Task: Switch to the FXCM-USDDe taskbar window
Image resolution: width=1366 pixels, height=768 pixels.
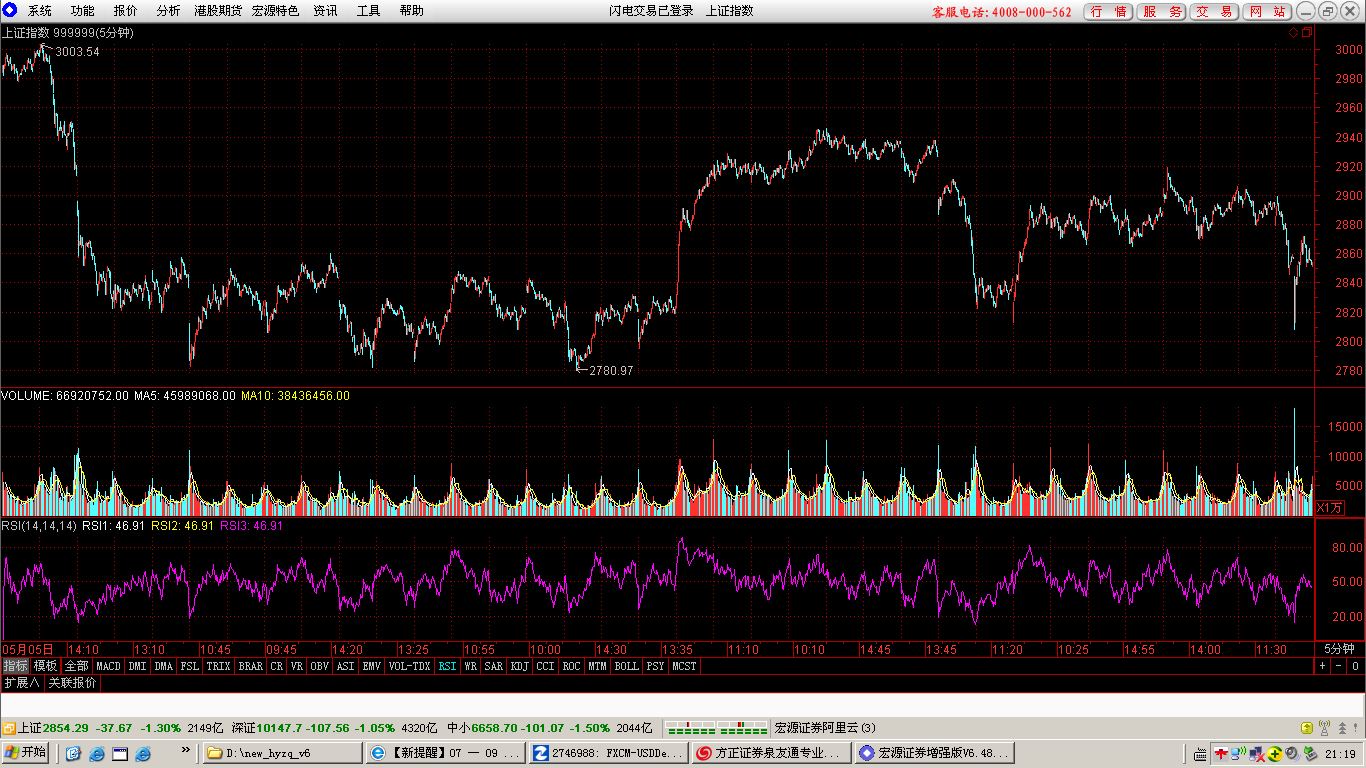Action: (609, 753)
